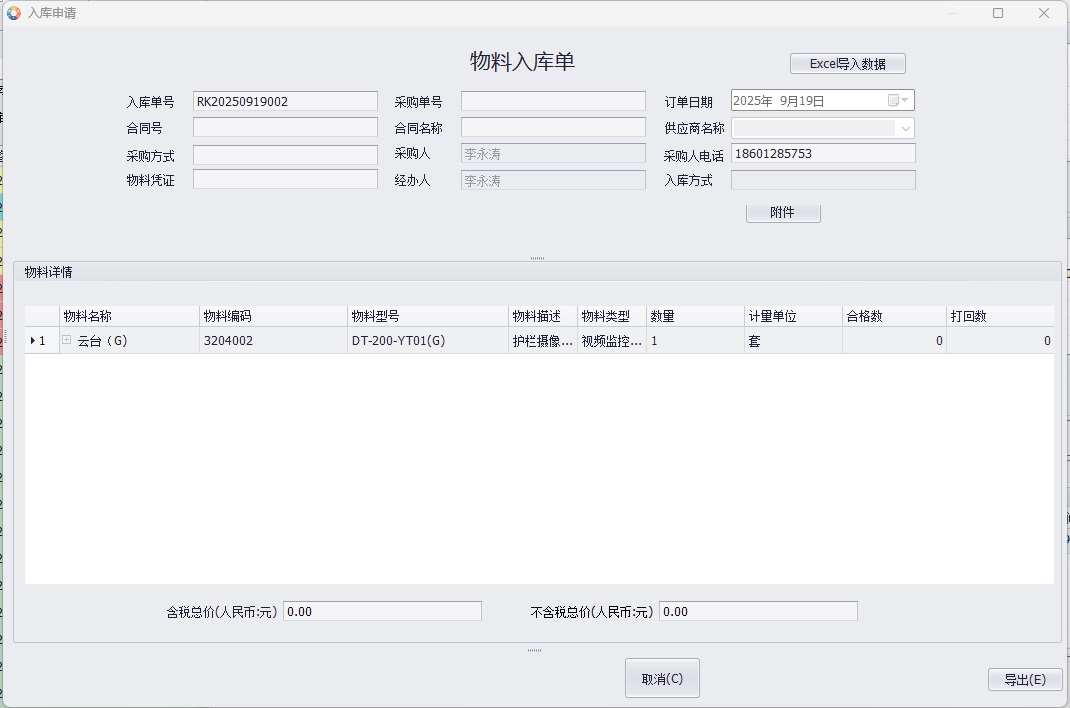Sort by 物料名称 column header
This screenshot has width=1070, height=708.
coord(129,316)
